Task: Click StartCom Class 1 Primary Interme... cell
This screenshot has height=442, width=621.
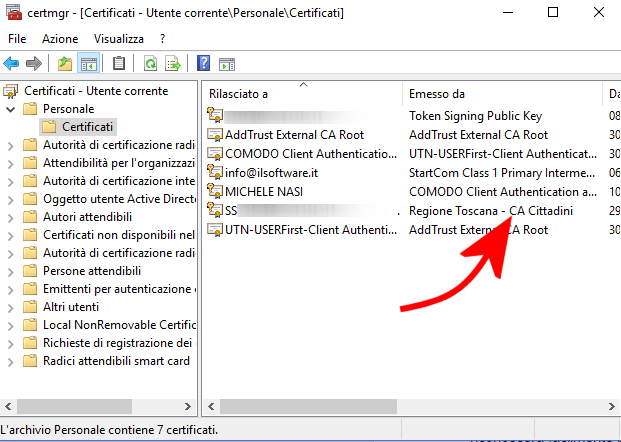Action: (x=502, y=173)
